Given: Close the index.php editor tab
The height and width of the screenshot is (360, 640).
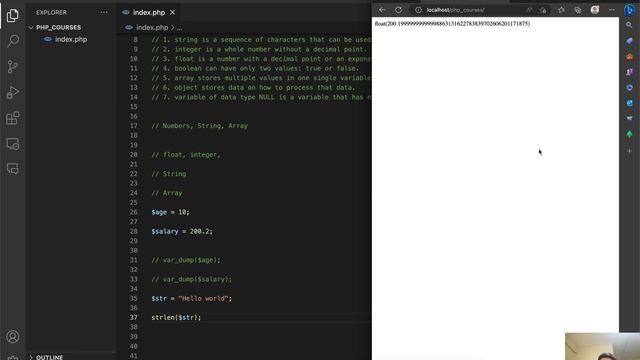Looking at the screenshot, I should (173, 13).
